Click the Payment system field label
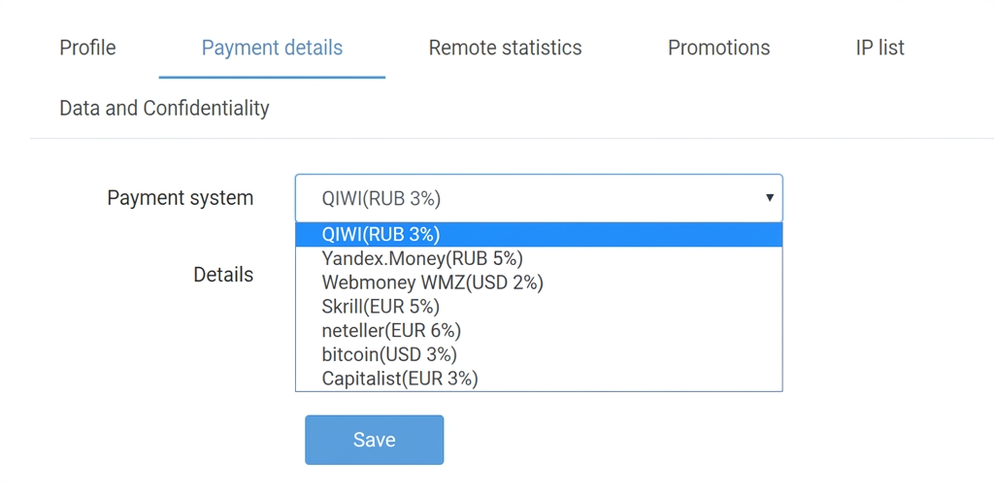 coord(180,198)
